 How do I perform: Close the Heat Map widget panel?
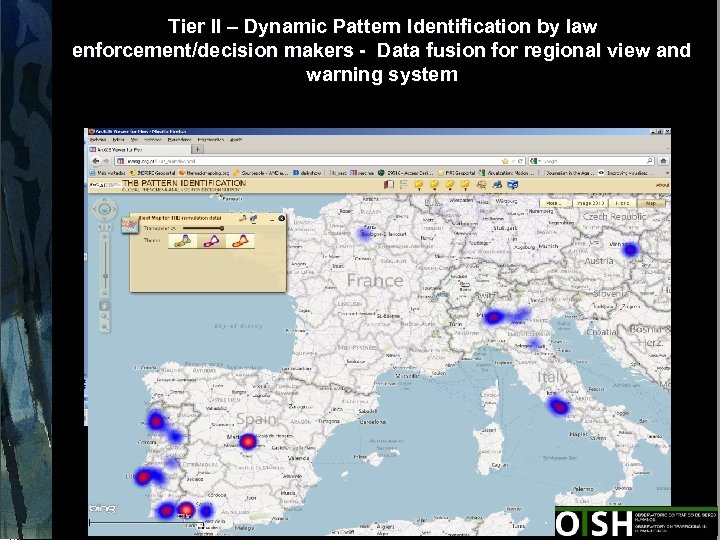pos(281,219)
